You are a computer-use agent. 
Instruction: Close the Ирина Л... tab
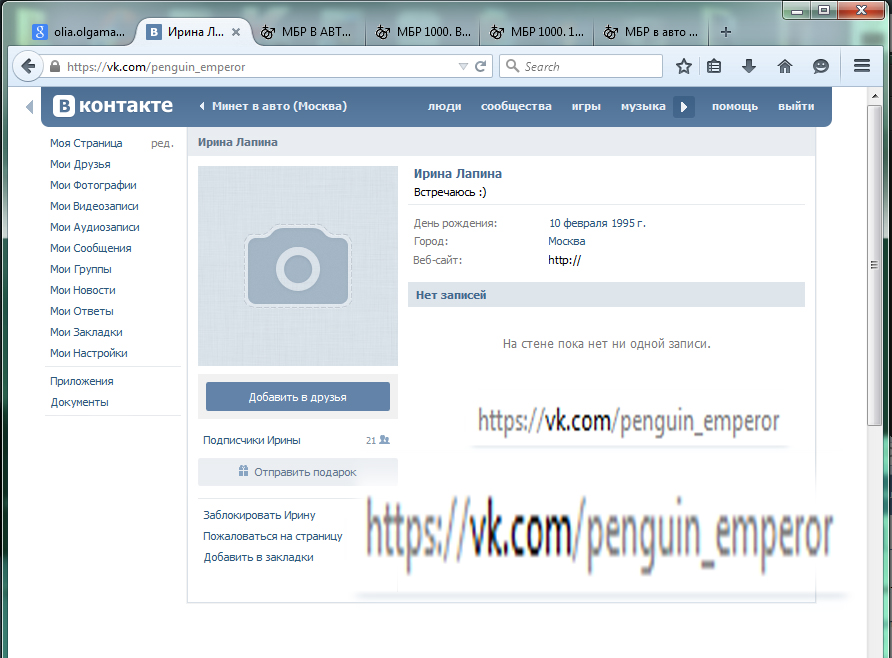pyautogui.click(x=236, y=32)
